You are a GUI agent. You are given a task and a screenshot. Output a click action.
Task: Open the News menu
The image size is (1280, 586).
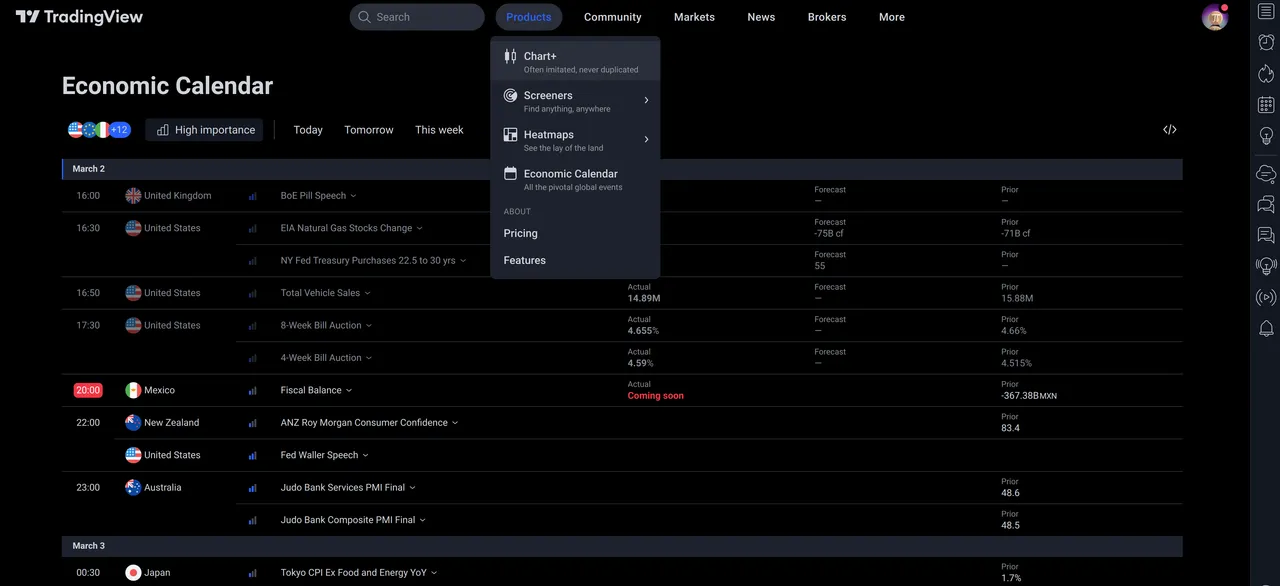pyautogui.click(x=761, y=17)
